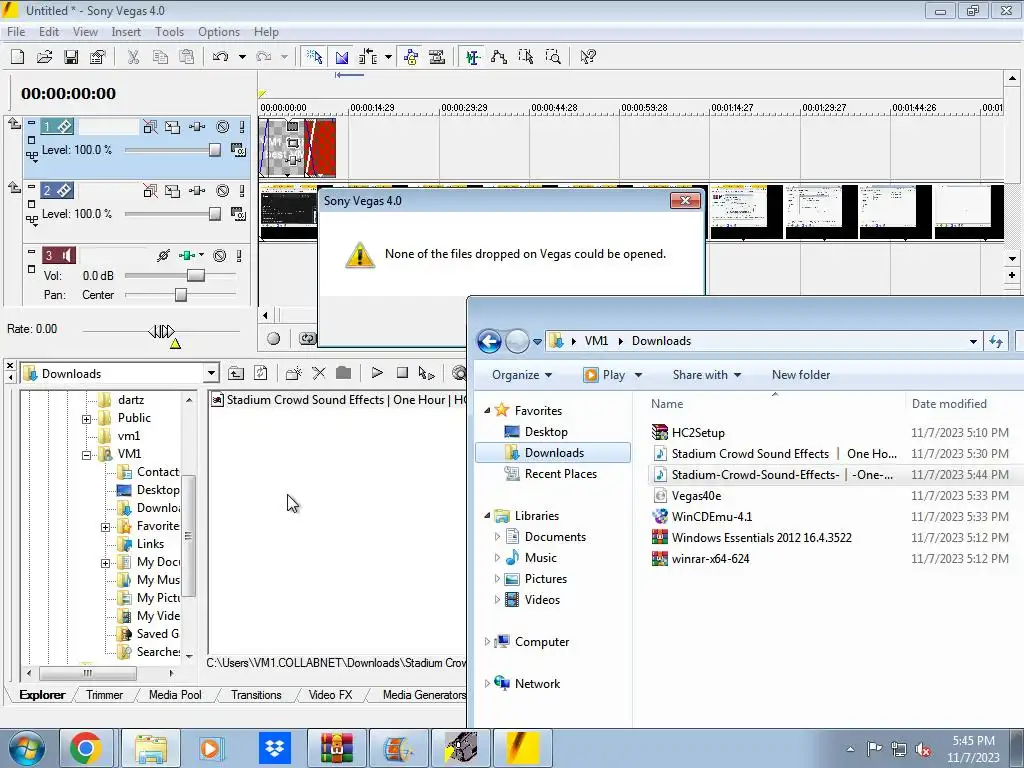Invert phase on audio track 3

(163, 255)
